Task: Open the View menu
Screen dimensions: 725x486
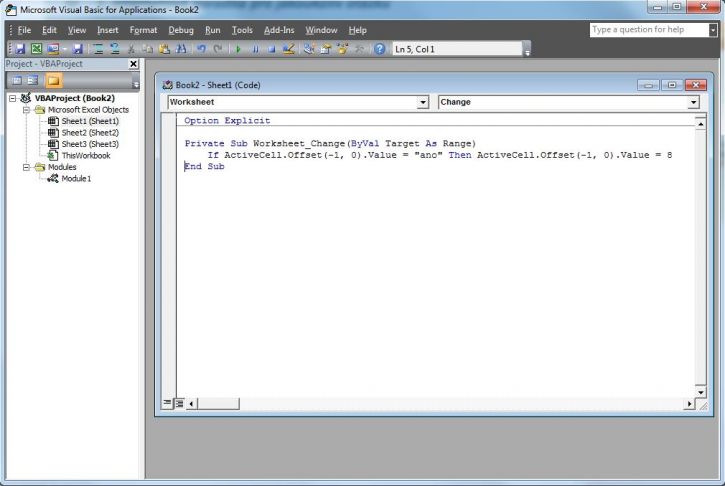Action: coord(77,30)
